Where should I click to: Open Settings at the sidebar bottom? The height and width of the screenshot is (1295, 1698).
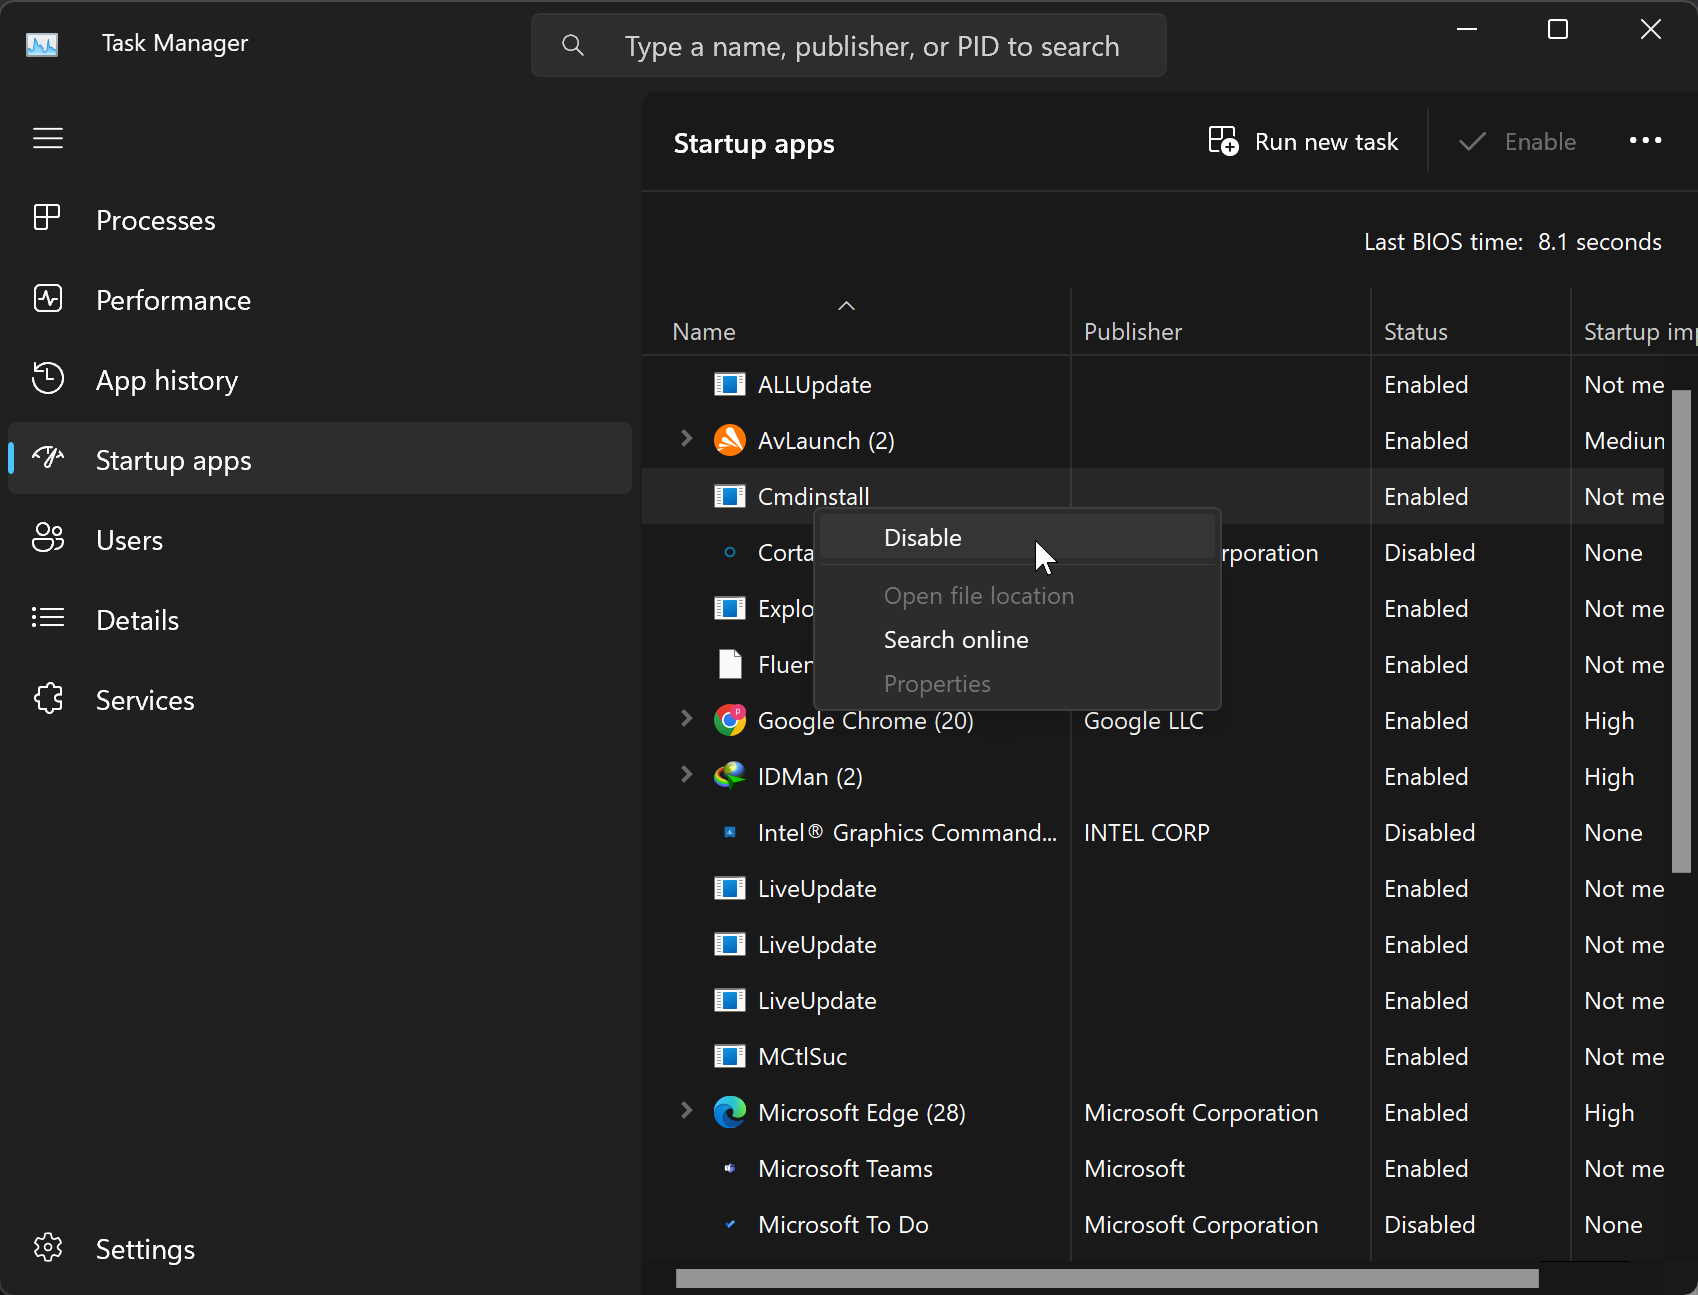320,1249
